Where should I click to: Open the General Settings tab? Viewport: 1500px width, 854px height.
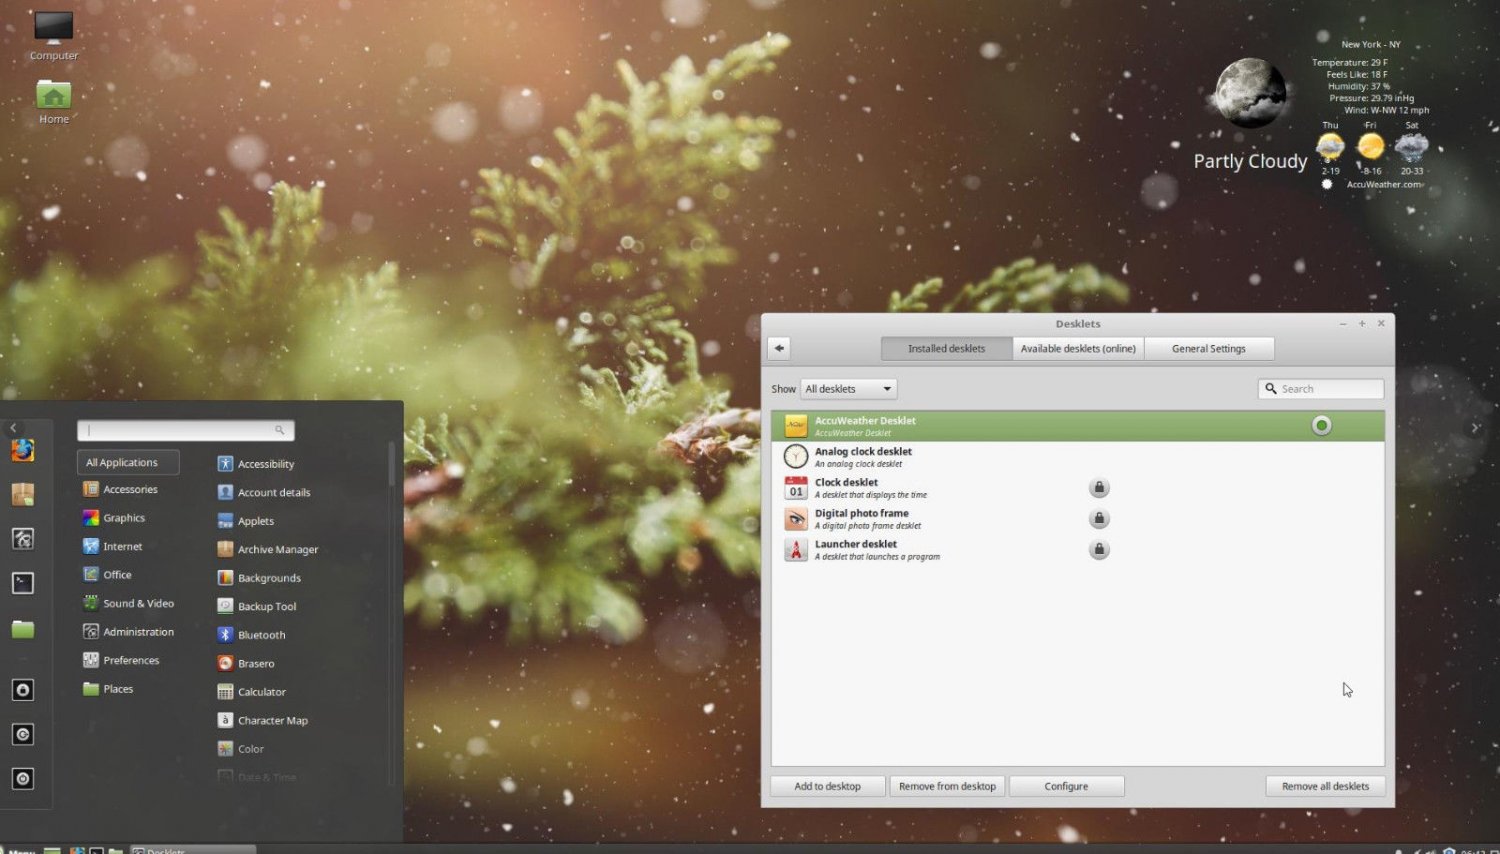tap(1209, 348)
